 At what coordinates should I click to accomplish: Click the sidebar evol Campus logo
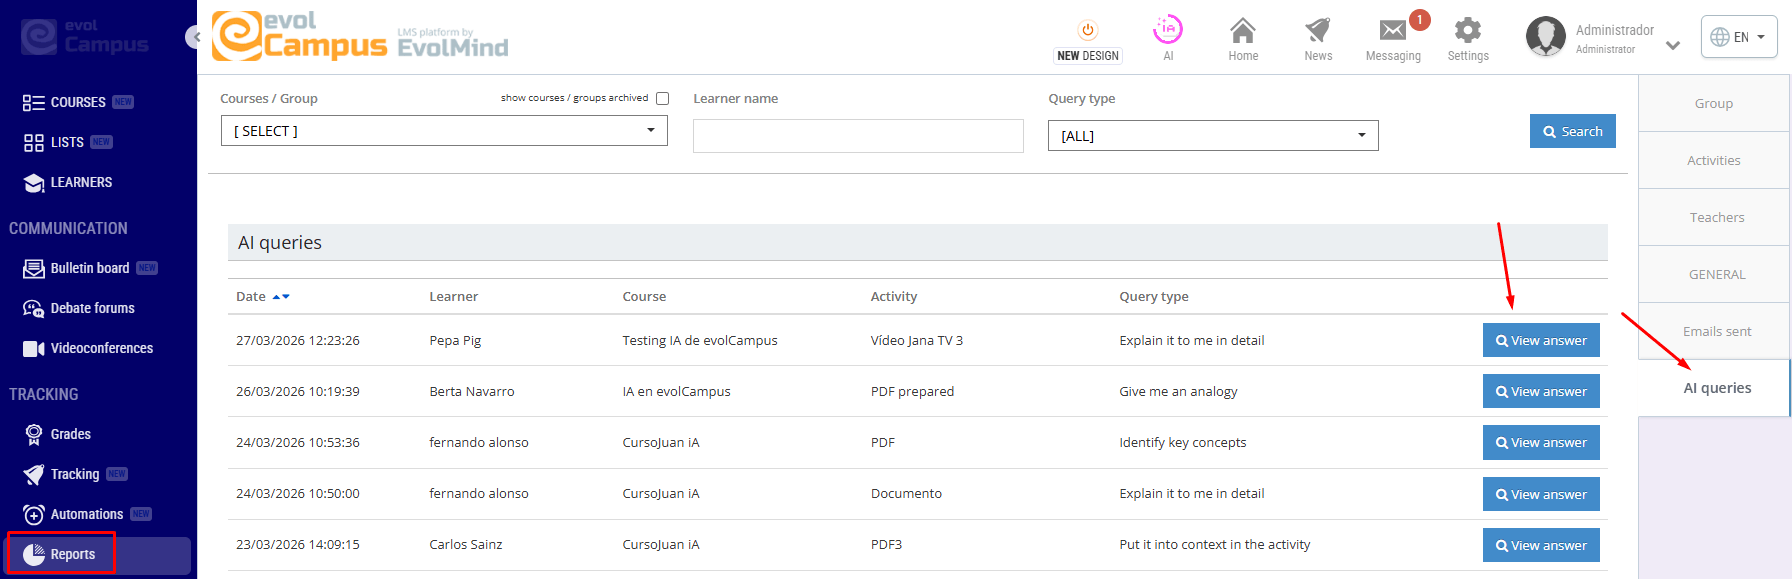pos(85,36)
